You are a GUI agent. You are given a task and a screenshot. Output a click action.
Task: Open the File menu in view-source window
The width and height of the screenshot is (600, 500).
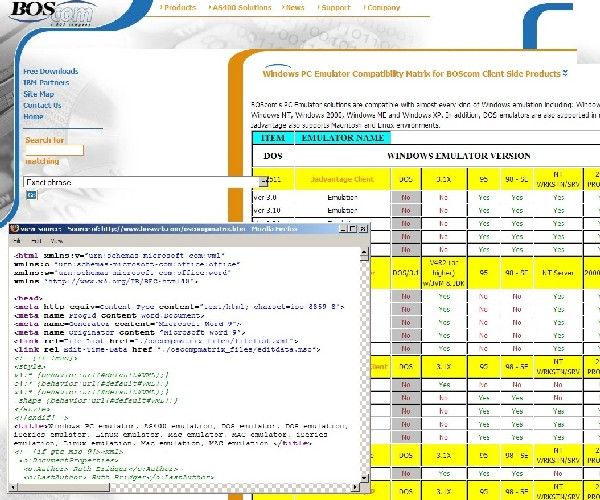17,241
